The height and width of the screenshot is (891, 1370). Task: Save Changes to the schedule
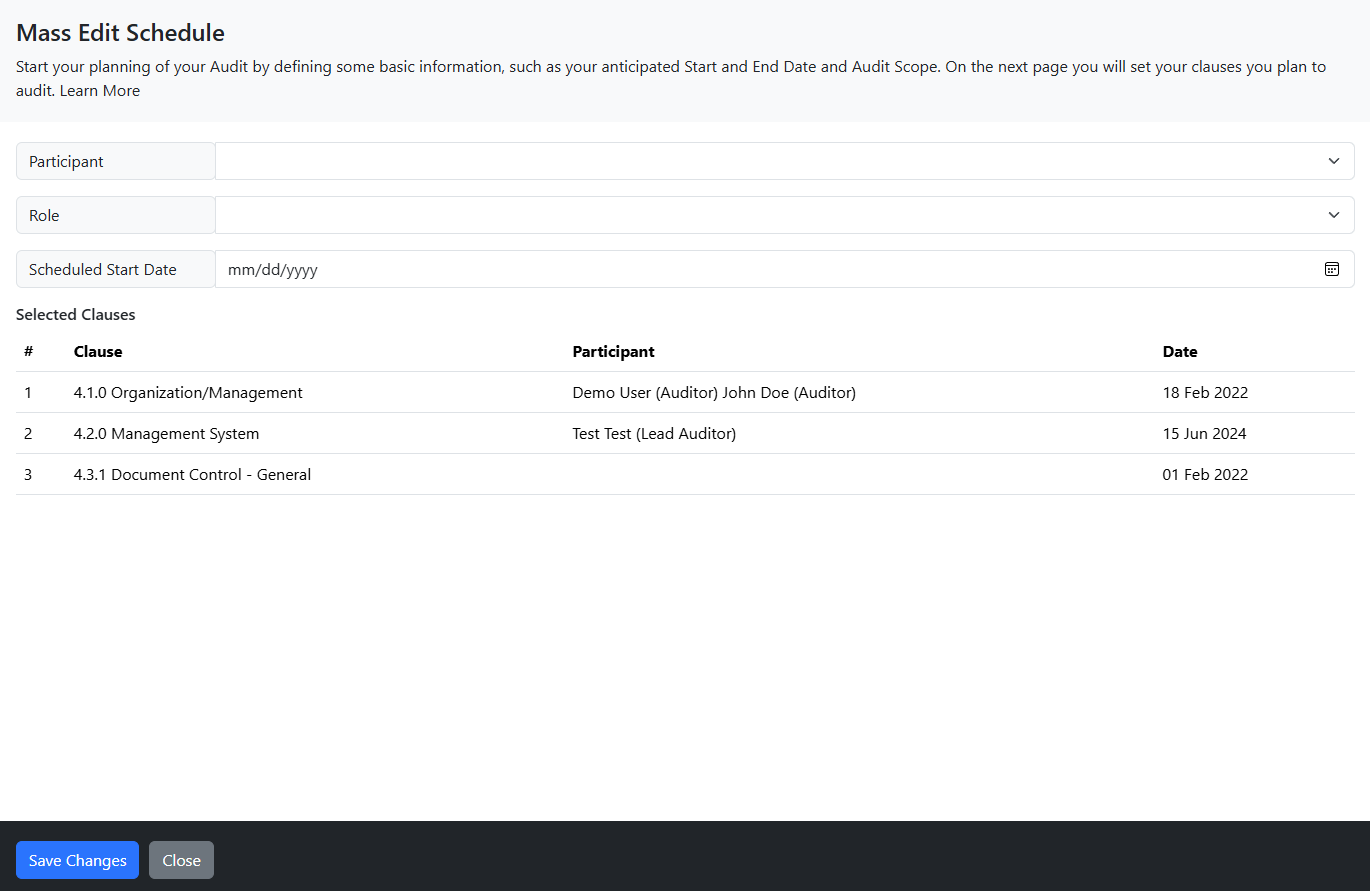(77, 860)
